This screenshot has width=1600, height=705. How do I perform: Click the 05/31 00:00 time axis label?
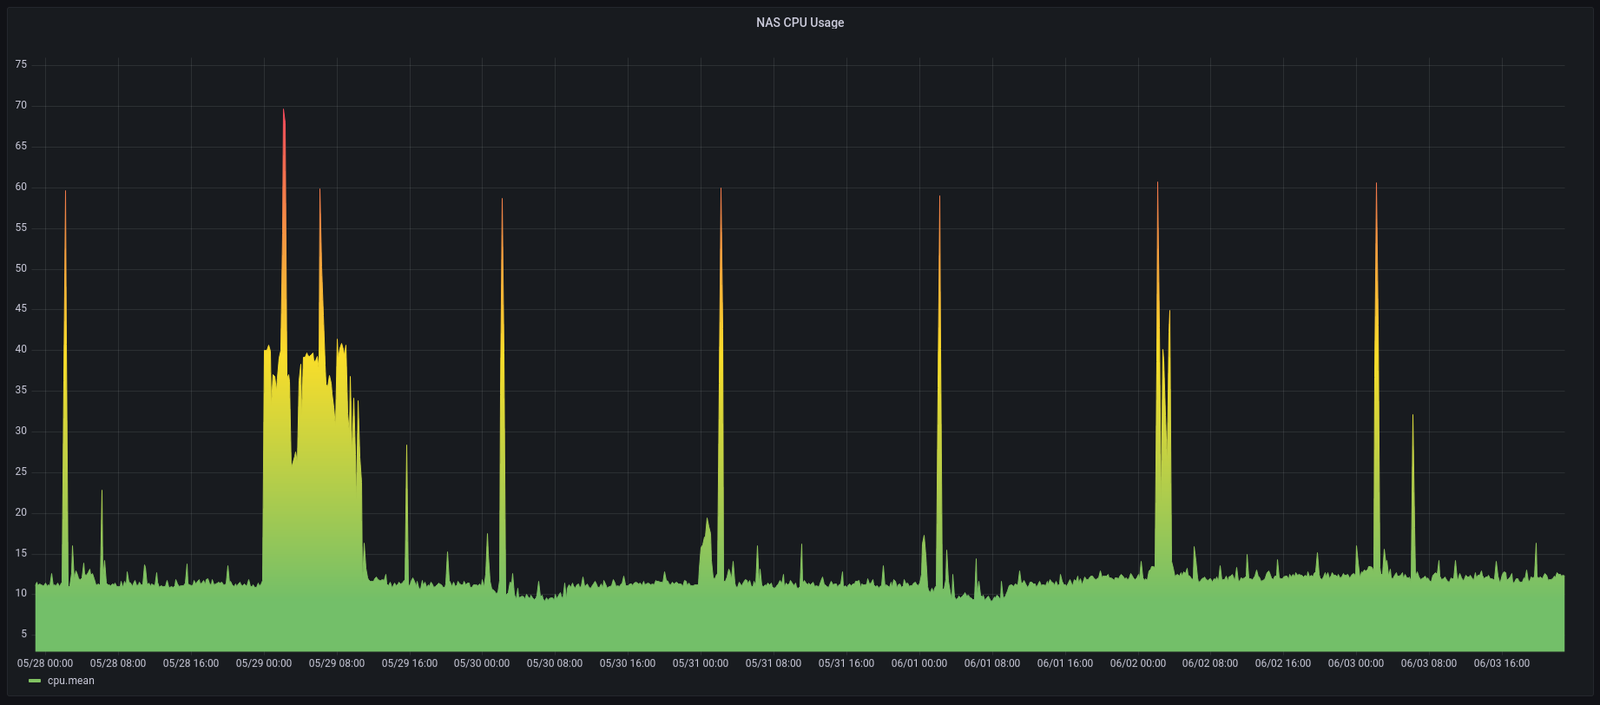pos(701,663)
